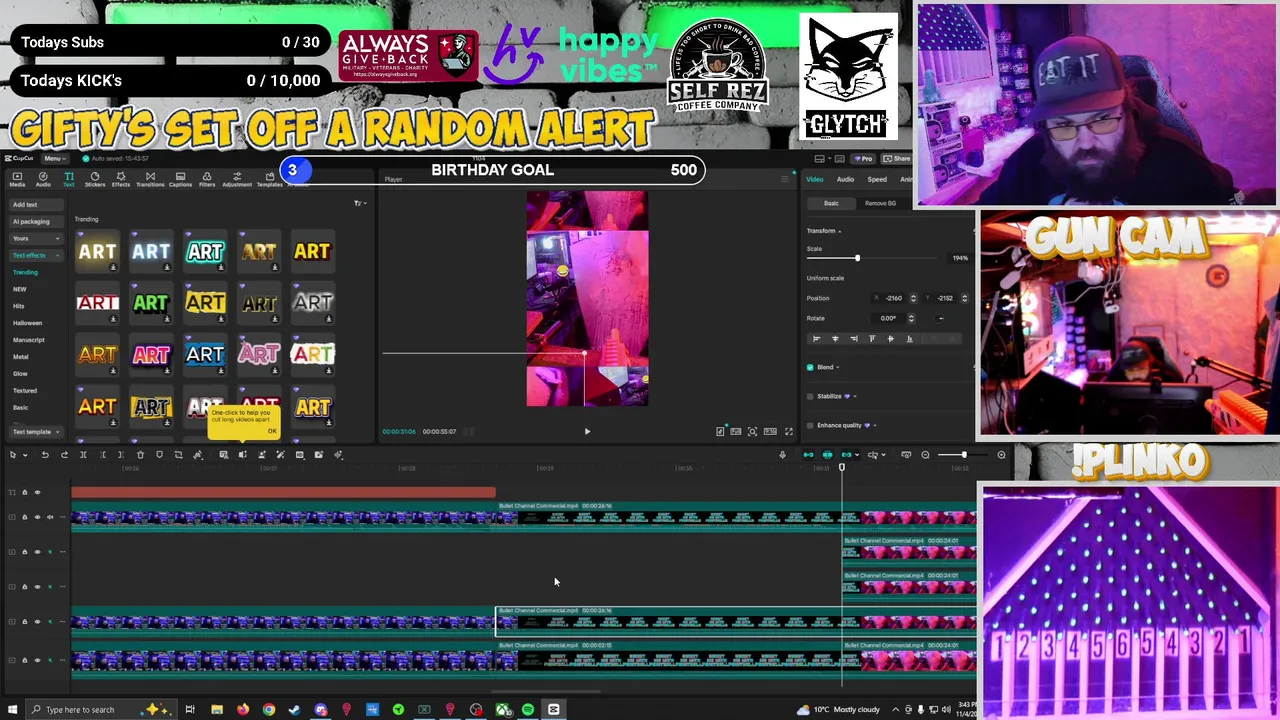Click the Pro upgrade button
This screenshot has height=720, width=1280.
pos(863,158)
